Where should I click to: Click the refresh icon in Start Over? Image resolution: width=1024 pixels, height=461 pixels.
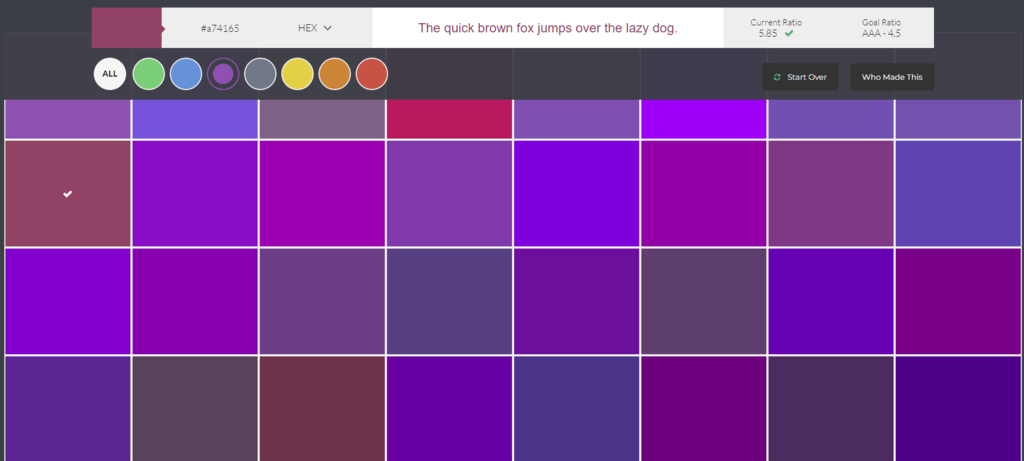[x=776, y=77]
